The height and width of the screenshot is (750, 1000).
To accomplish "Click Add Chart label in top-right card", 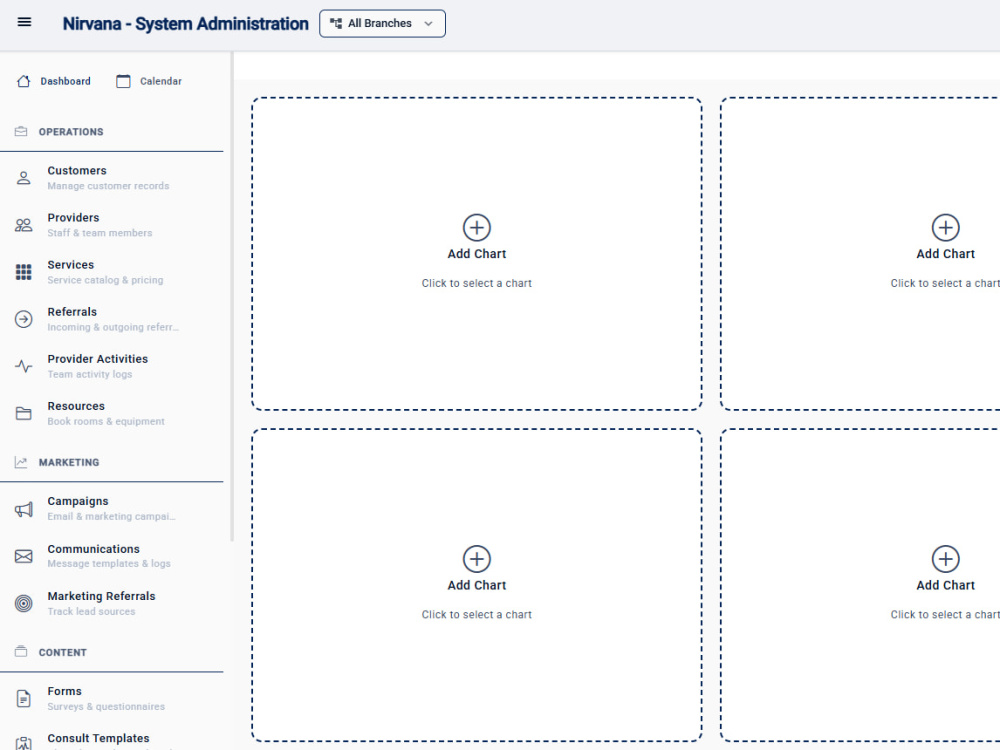I will click(945, 254).
